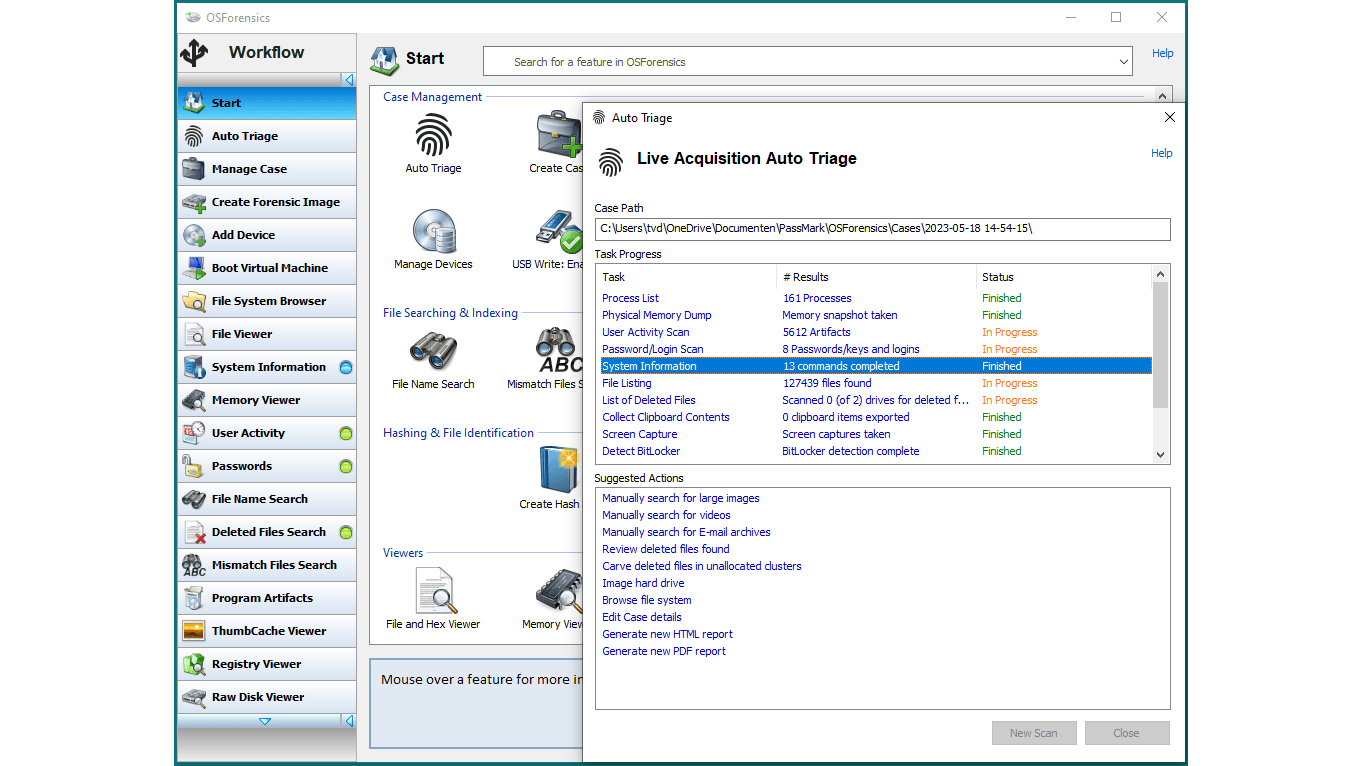Open Passwords in the Workflow sidebar
Image resolution: width=1362 pixels, height=766 pixels.
click(x=267, y=466)
